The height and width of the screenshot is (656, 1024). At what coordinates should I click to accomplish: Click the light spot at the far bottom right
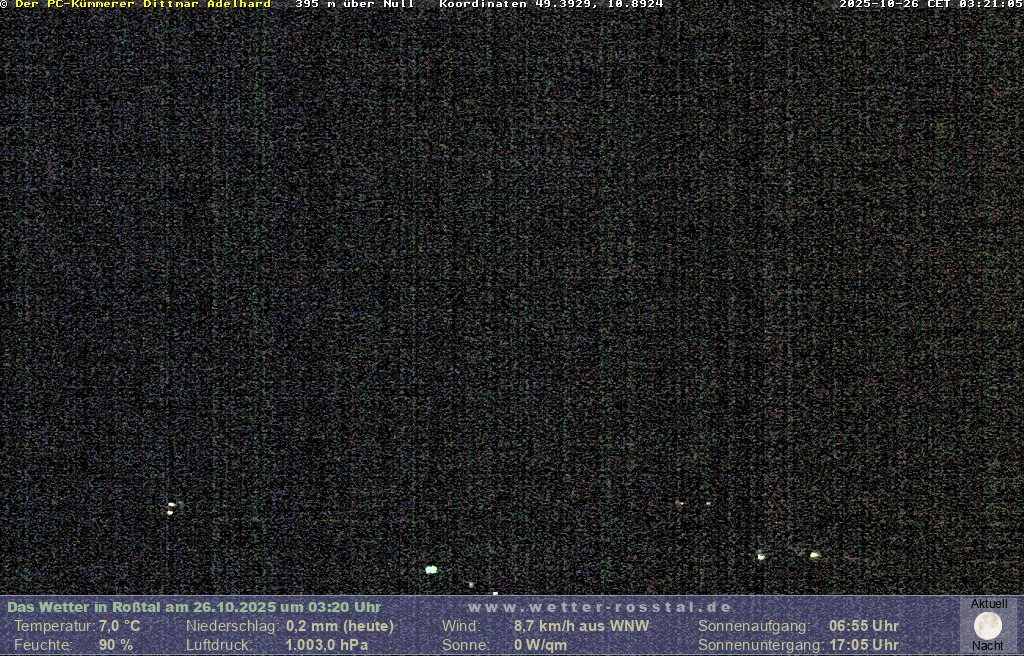(814, 554)
